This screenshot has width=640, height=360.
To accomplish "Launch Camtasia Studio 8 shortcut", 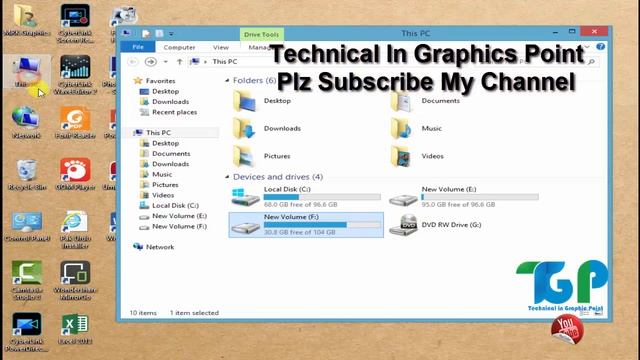I will 27,281.
